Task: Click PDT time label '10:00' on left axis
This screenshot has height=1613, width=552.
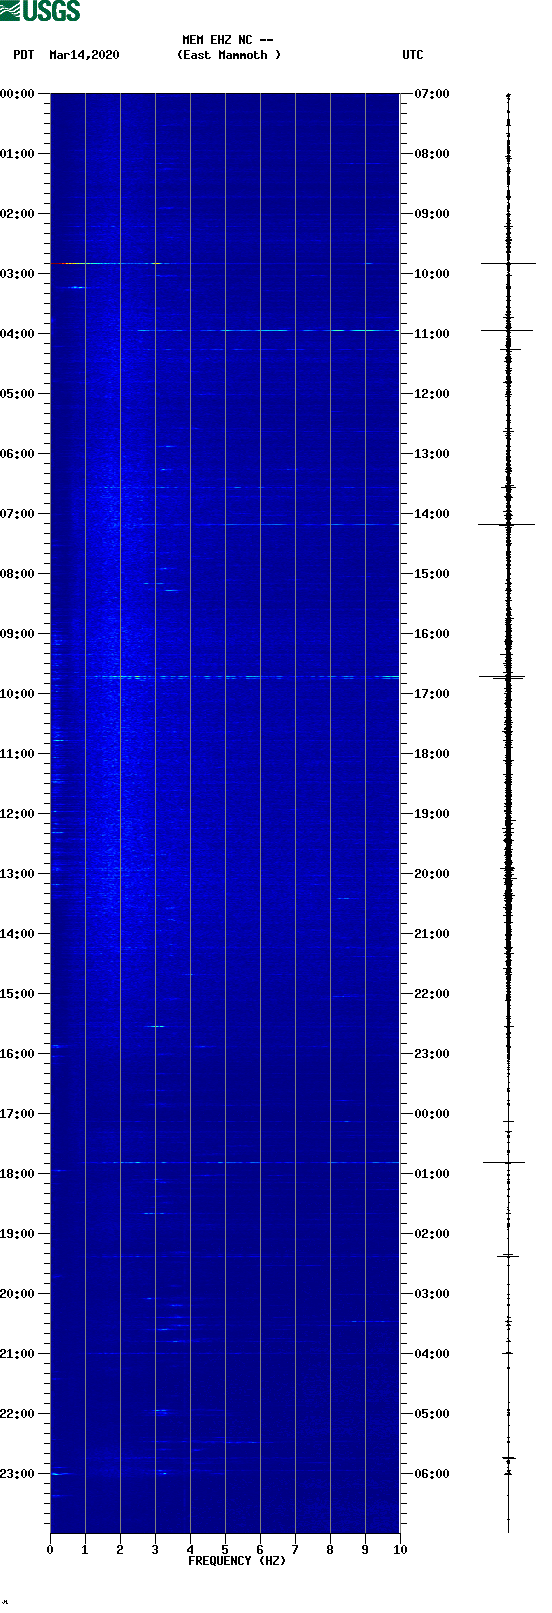Action: [x=18, y=694]
